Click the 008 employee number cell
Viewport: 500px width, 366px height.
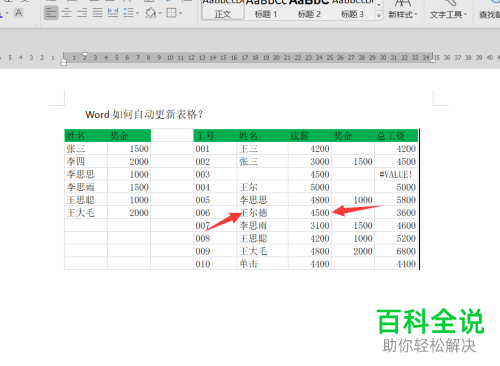point(215,238)
